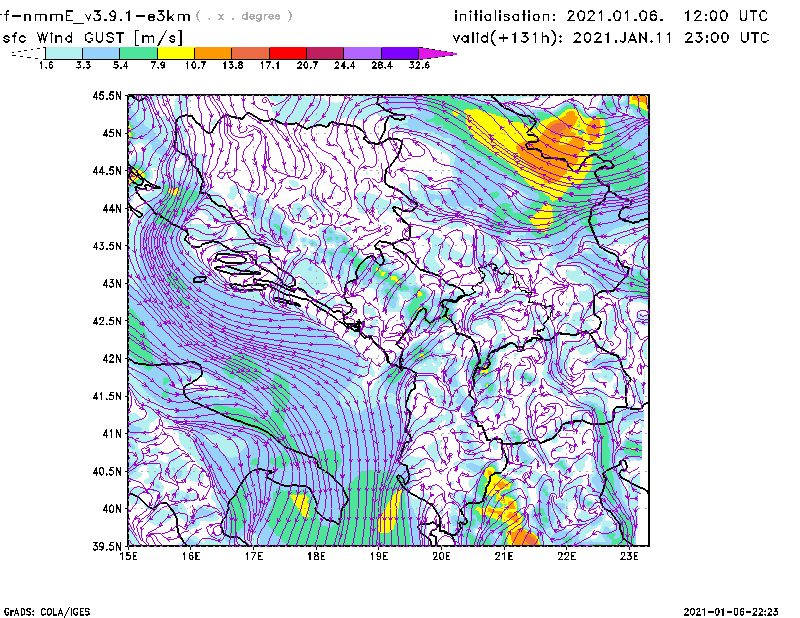Select the violet 28.4–32.6 legend swatch
The width and height of the screenshot is (800, 618).
(400, 53)
